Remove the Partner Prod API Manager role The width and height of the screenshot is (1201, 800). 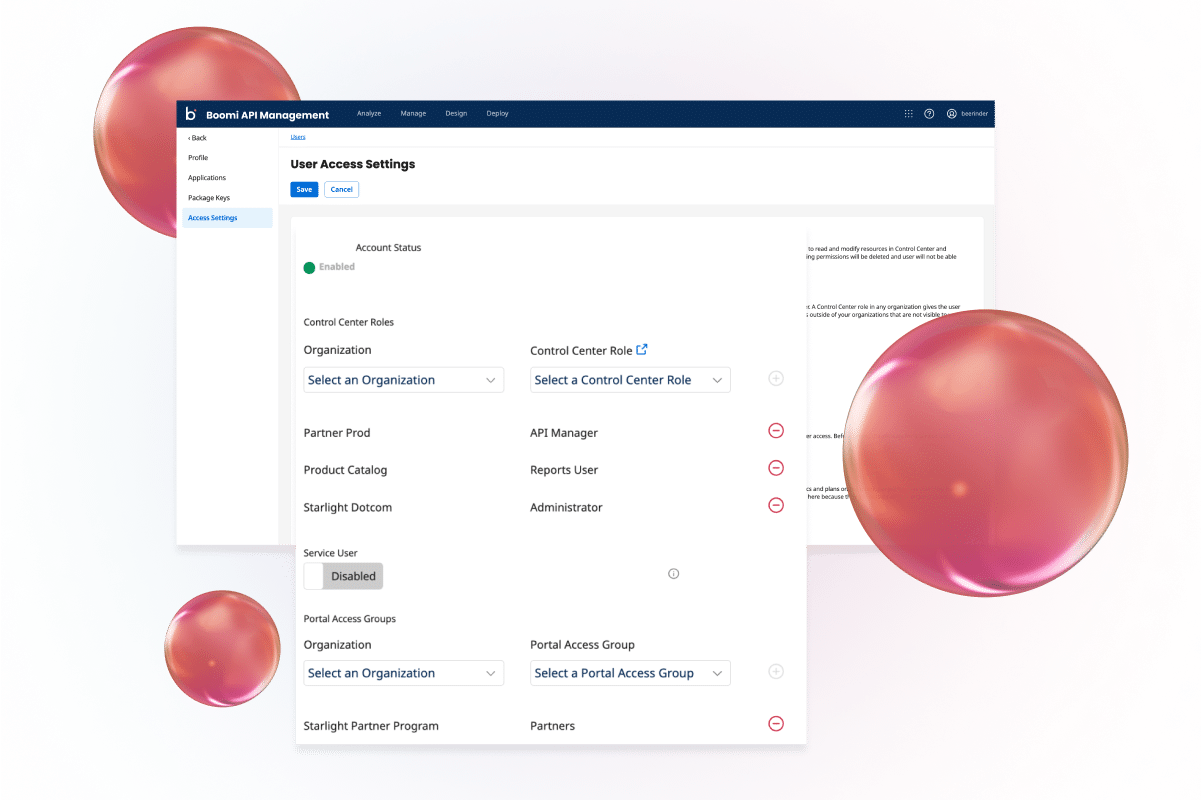click(775, 431)
